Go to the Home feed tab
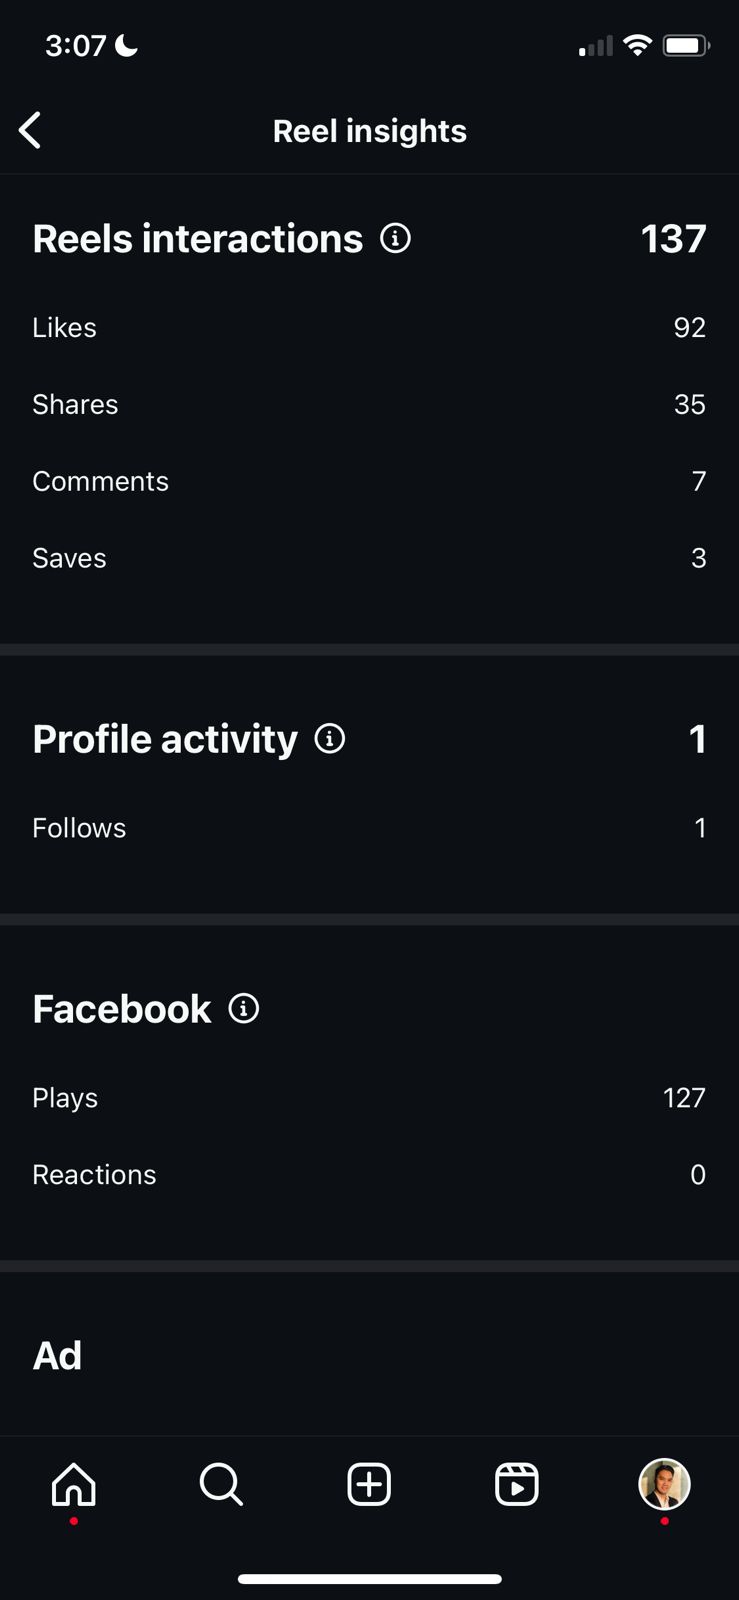The height and width of the screenshot is (1600, 739). (x=74, y=1484)
